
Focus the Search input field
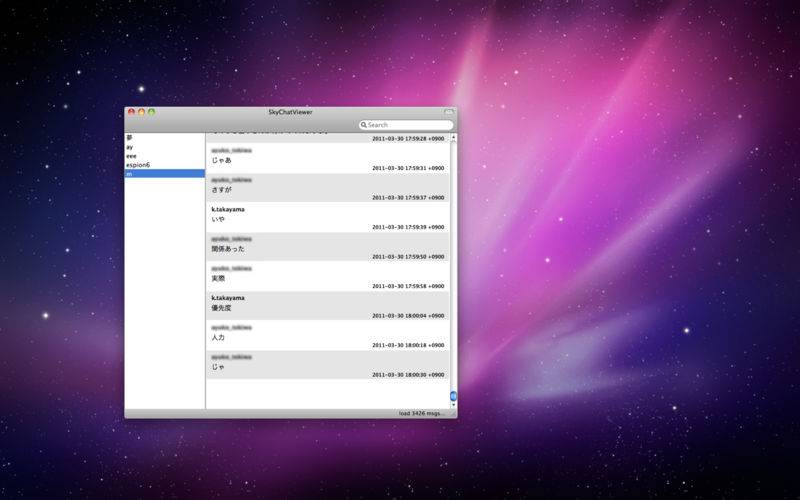(x=408, y=125)
